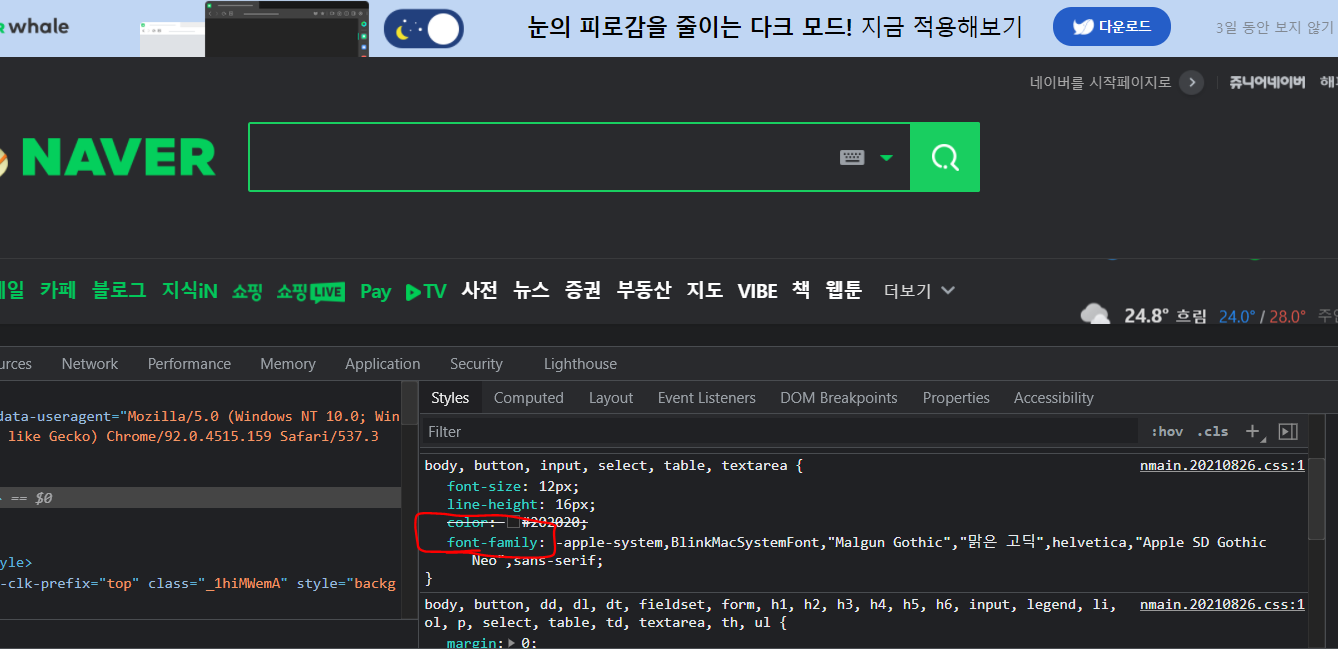Open the 지도 navigation link

pyautogui.click(x=705, y=290)
